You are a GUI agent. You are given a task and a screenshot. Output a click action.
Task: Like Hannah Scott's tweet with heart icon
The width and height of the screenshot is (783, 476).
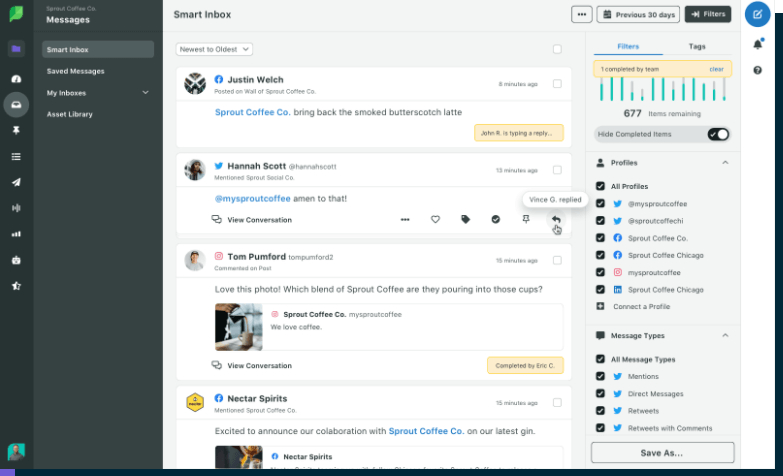[435, 219]
